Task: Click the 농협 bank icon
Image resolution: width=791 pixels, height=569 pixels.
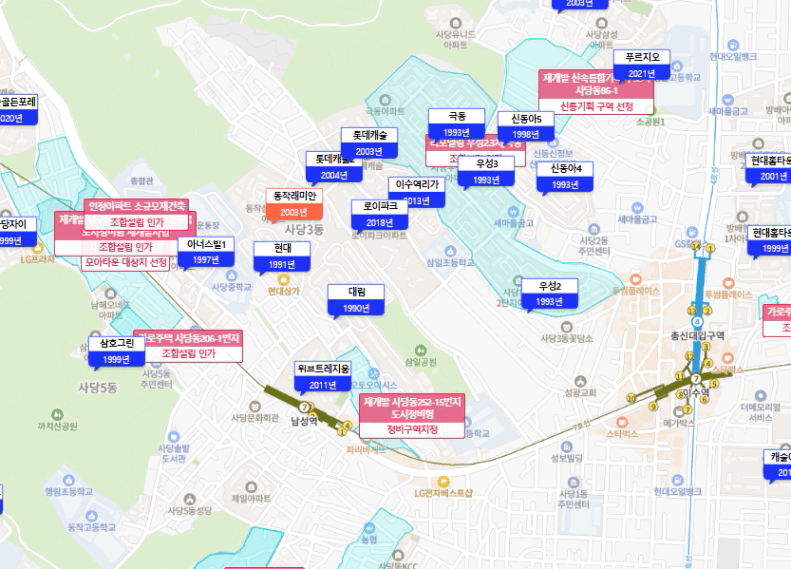Action: 369,528
